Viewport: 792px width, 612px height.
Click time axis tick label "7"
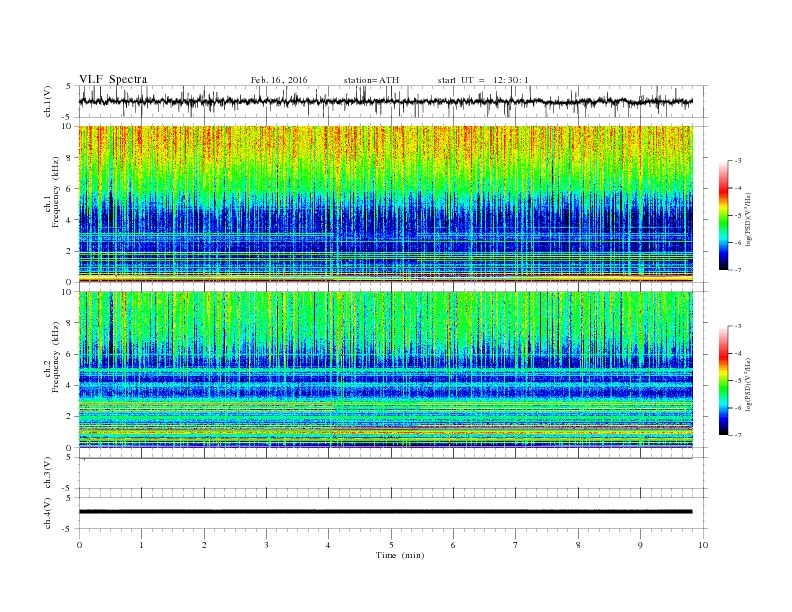tap(516, 545)
